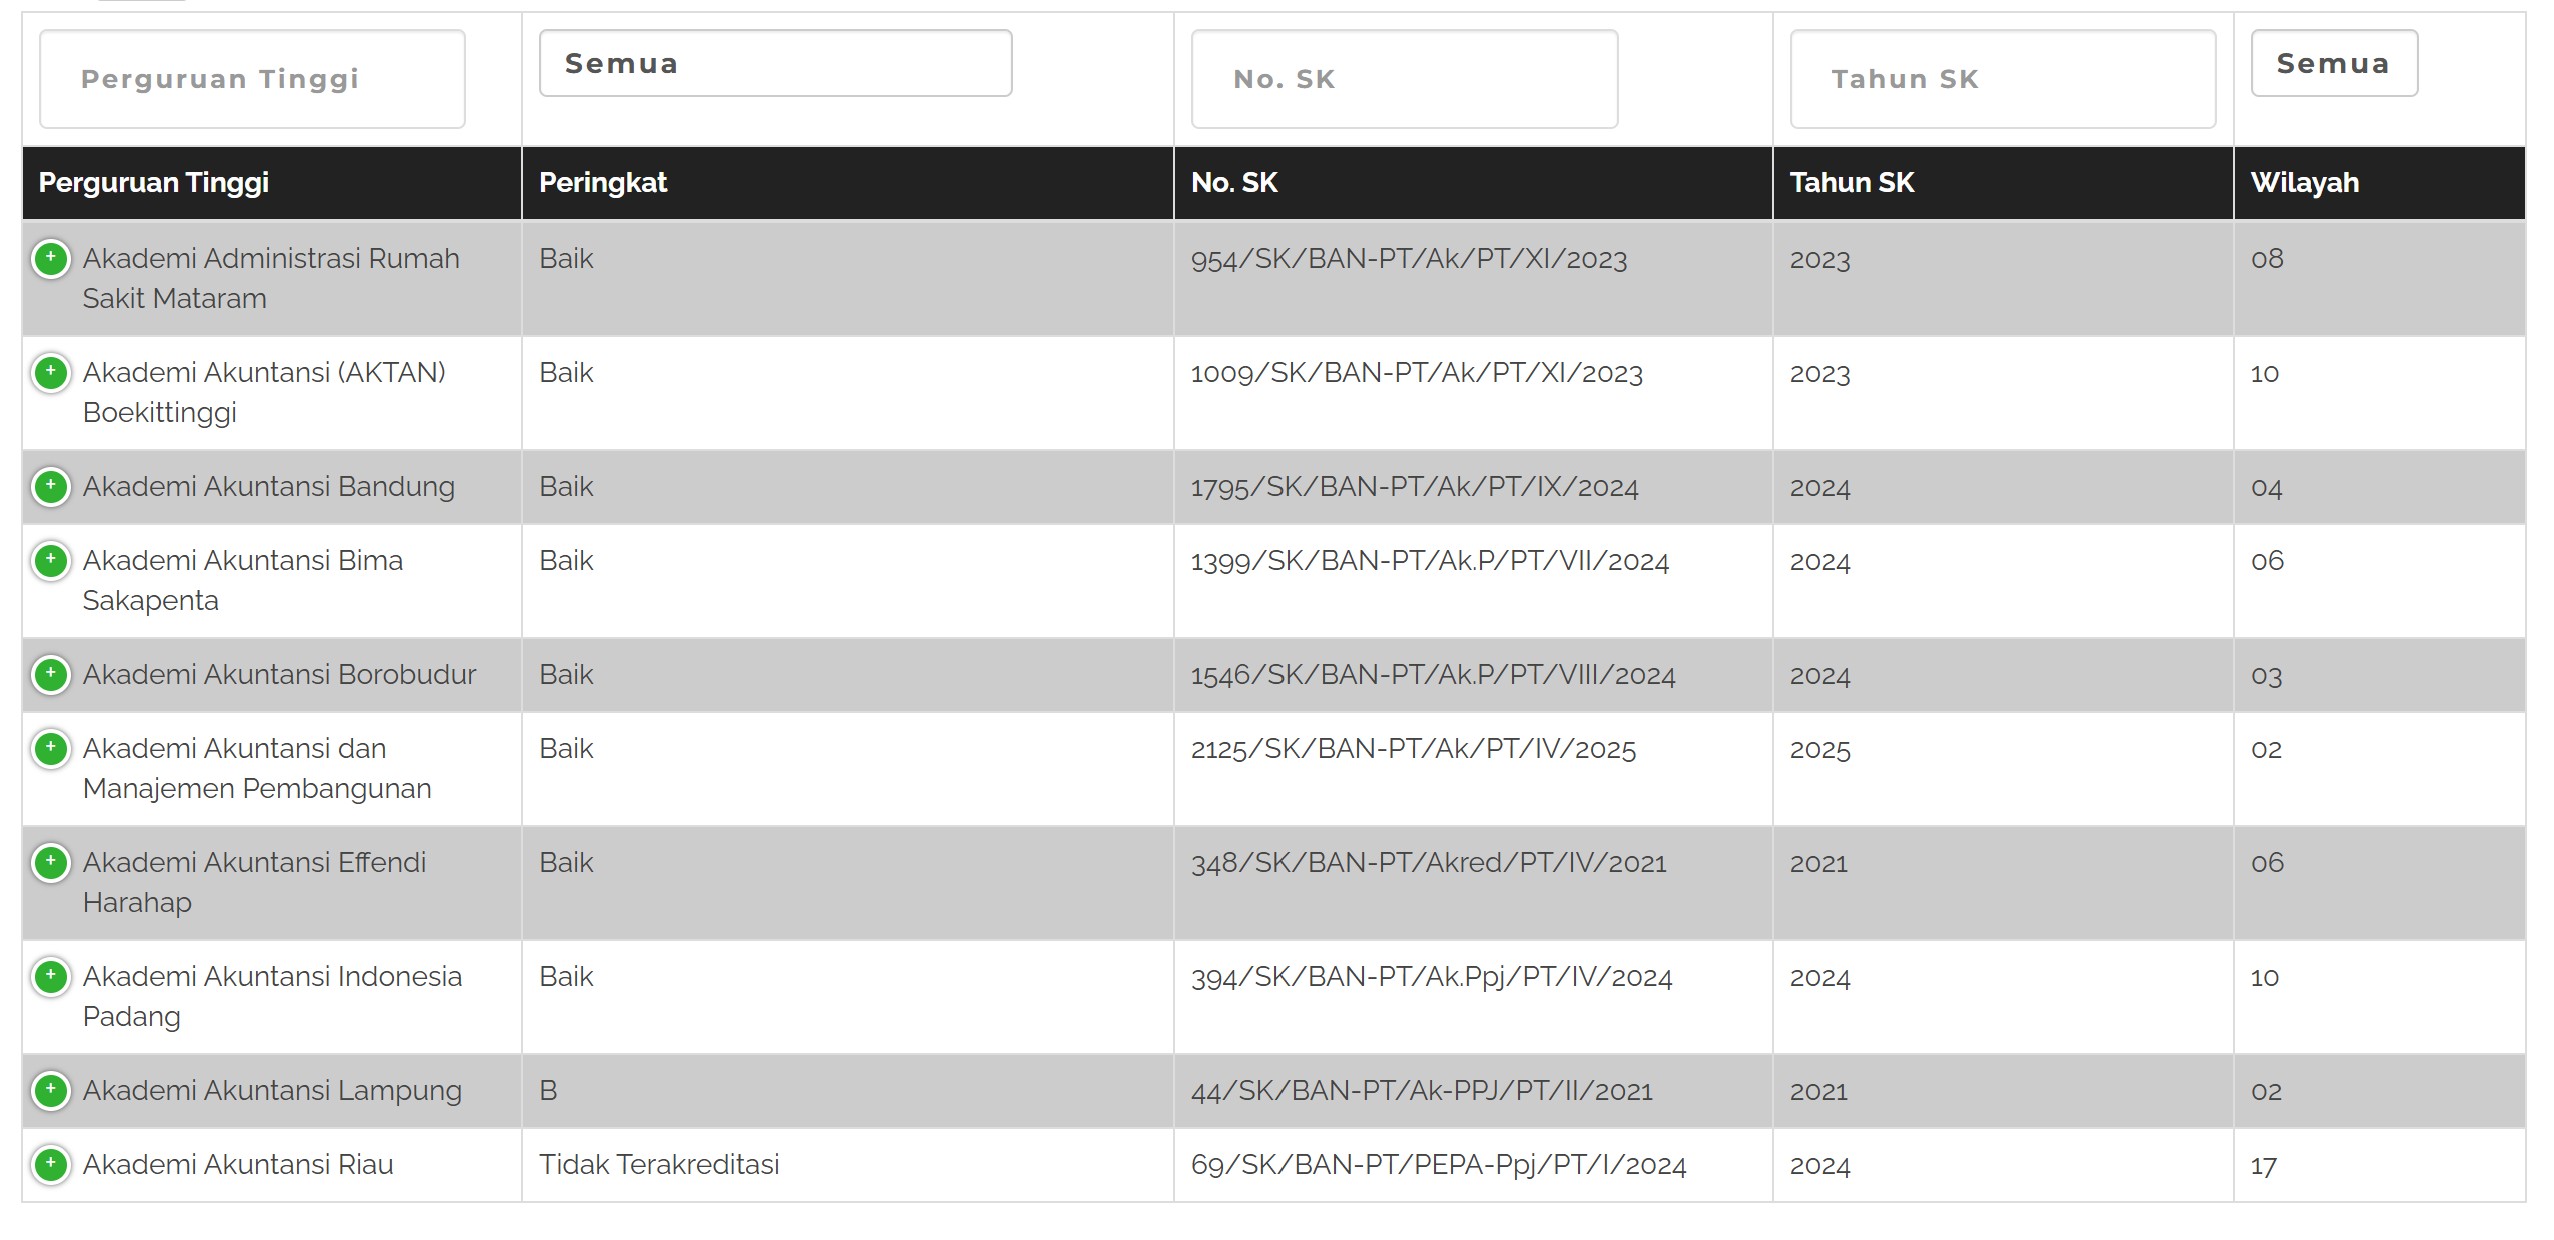Expand details of Akademi Akuntansi (AKTAN) Boekittinggi

[x=51, y=373]
